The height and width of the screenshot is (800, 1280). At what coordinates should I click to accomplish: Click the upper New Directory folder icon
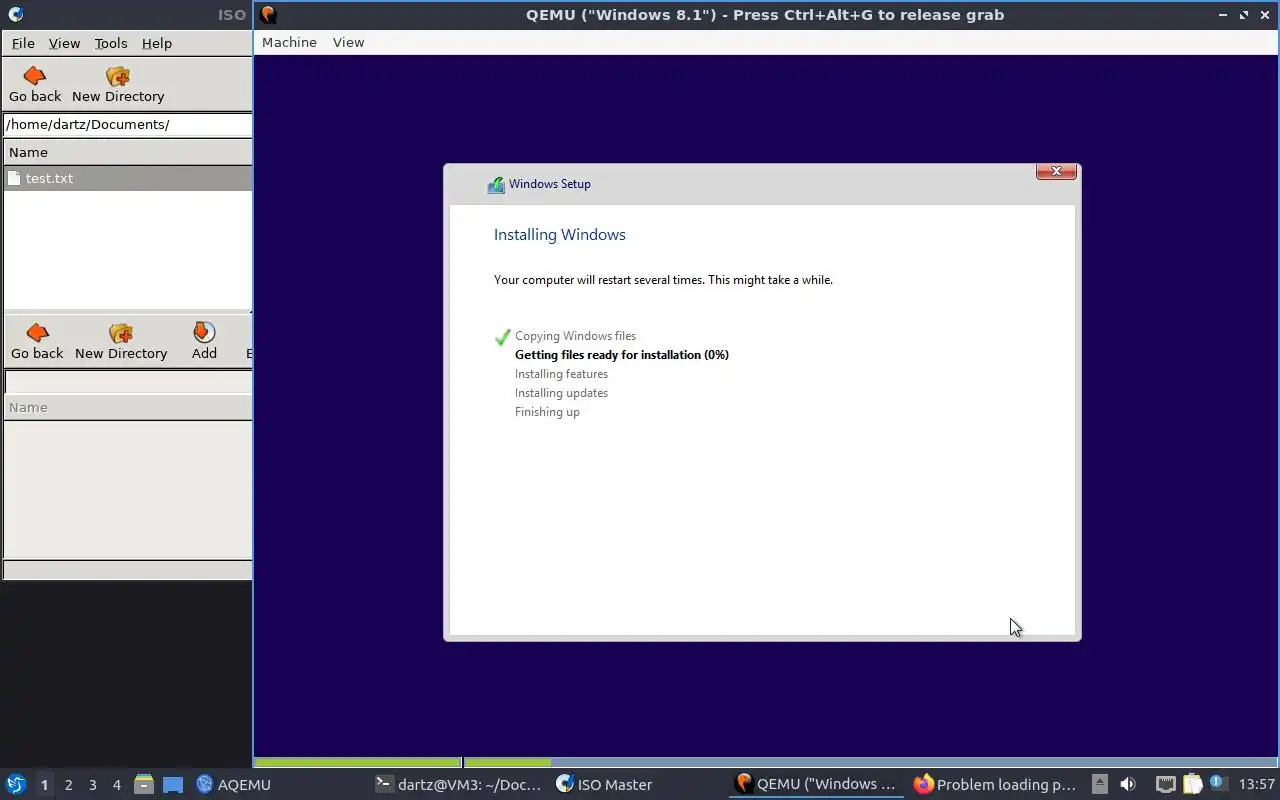click(x=118, y=76)
